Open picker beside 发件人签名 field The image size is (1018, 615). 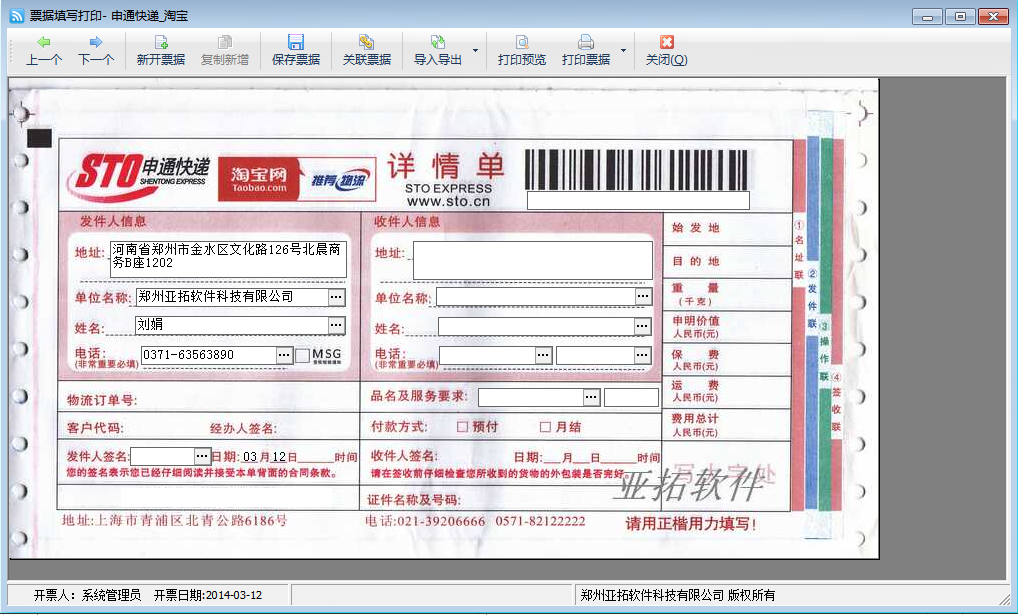[x=202, y=456]
